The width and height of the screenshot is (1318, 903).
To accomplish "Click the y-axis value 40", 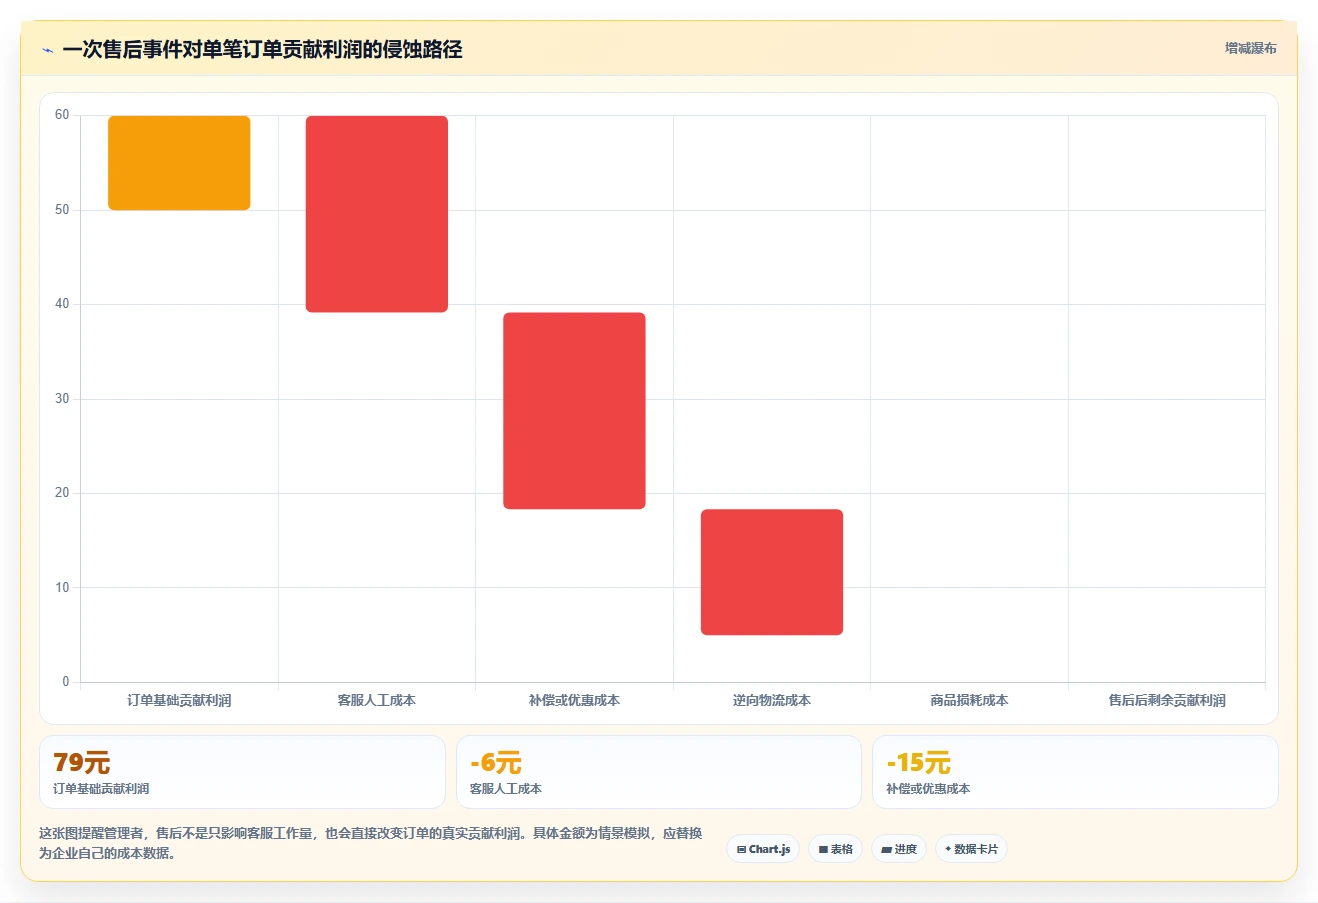I will 62,304.
